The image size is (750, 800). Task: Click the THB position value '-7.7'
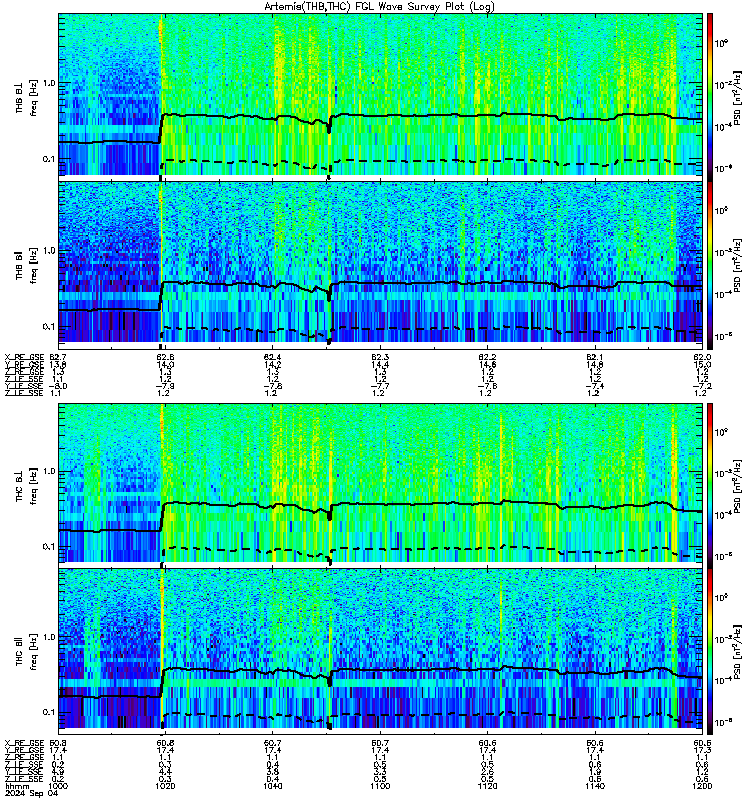[380, 386]
